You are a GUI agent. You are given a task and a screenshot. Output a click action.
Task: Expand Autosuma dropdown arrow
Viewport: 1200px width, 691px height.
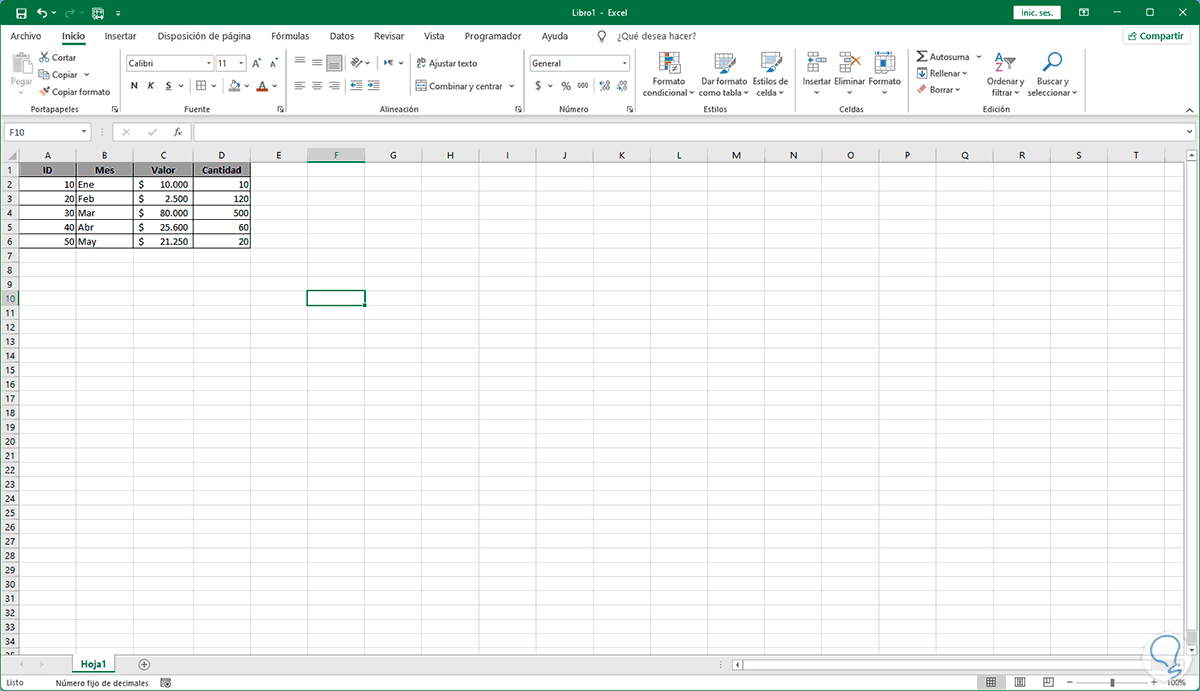978,57
